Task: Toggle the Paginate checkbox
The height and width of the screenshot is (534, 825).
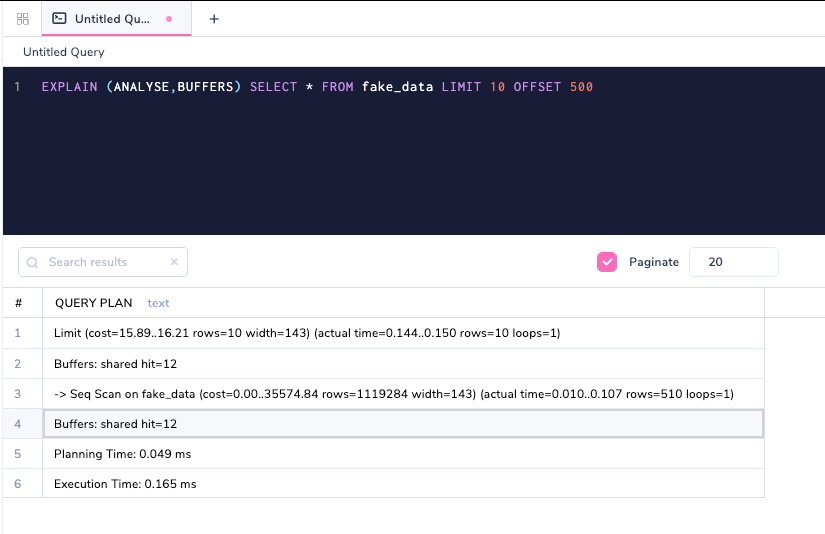Action: [x=607, y=262]
